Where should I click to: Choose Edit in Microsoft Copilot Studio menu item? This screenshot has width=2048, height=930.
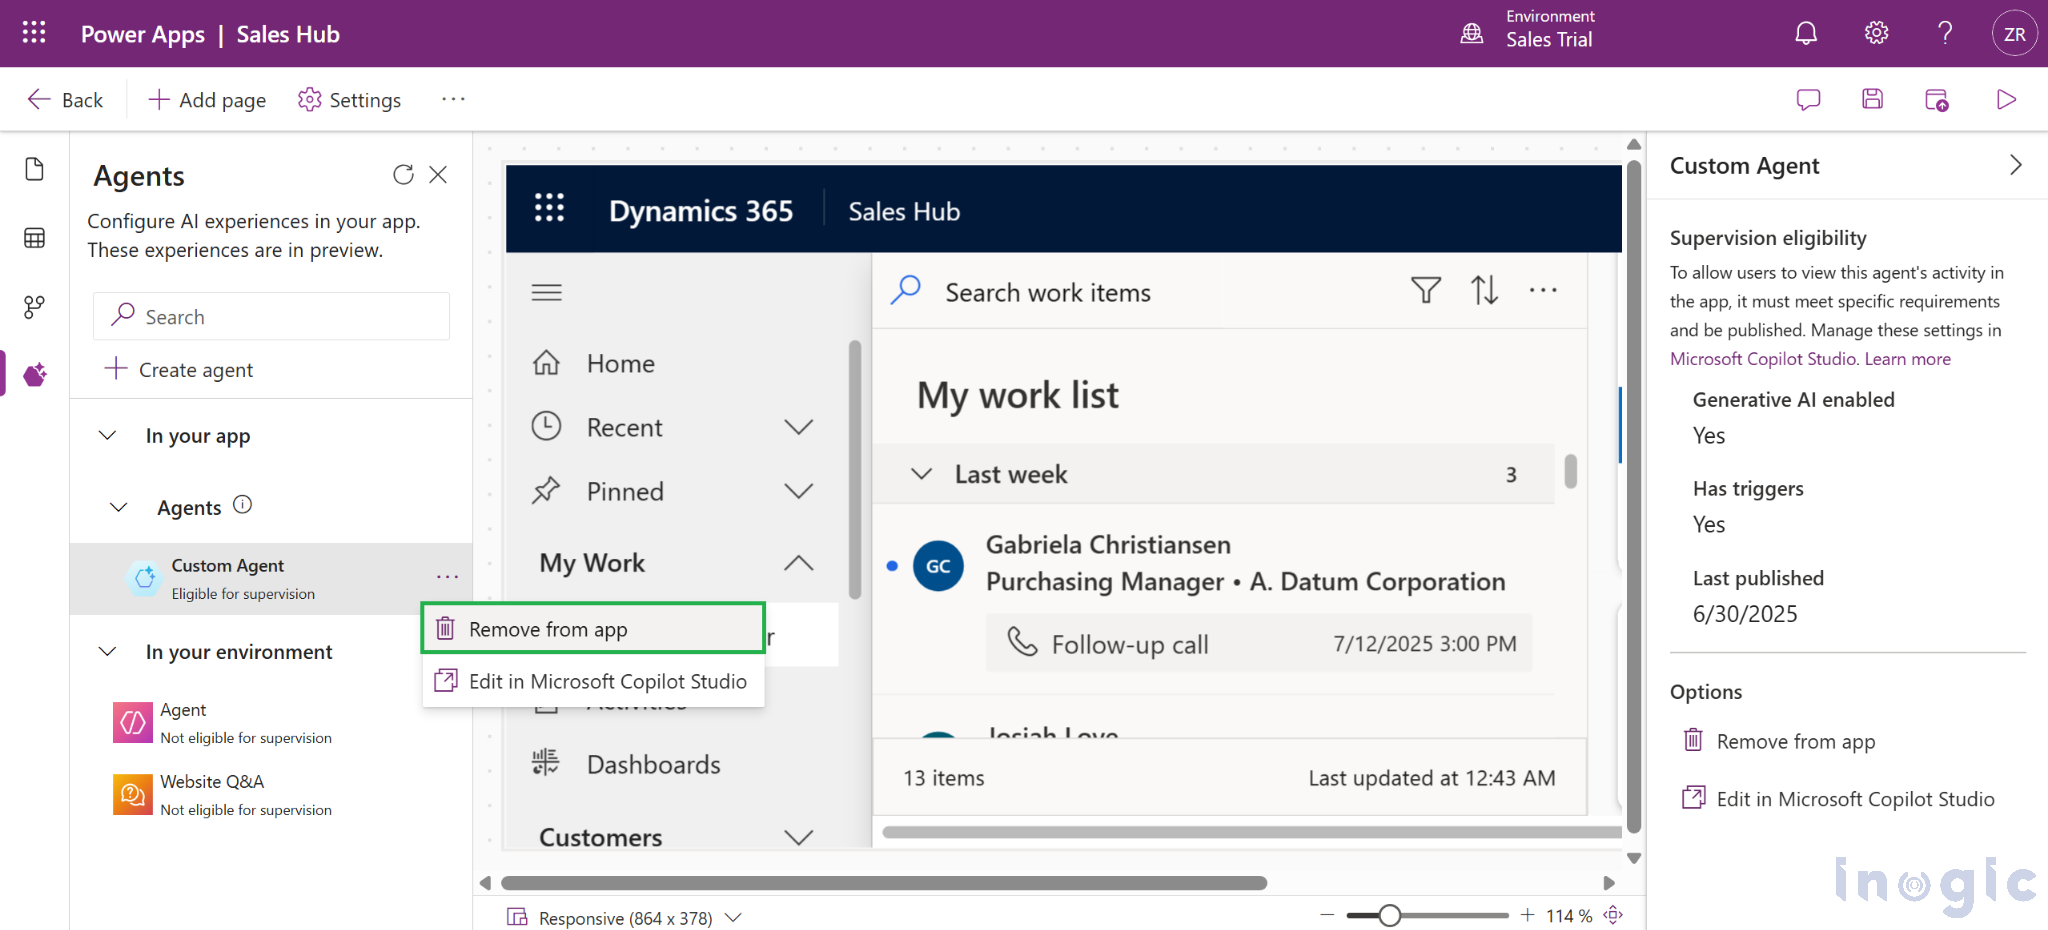(x=593, y=681)
